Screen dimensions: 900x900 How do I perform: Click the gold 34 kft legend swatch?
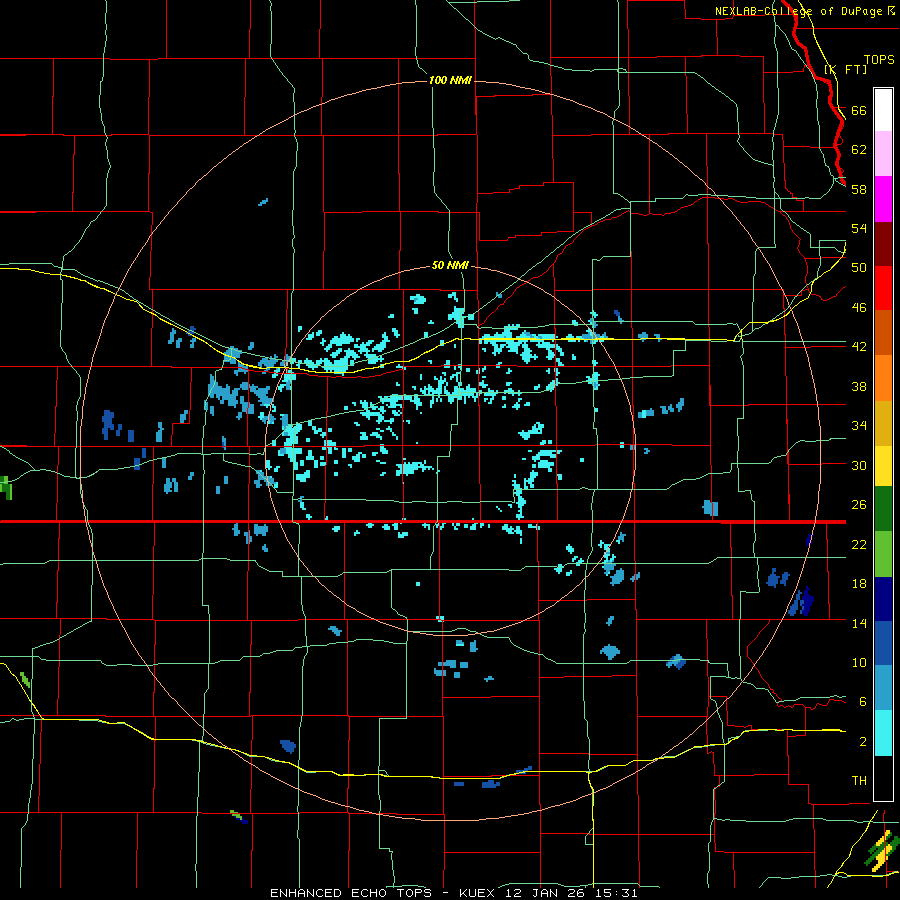point(883,423)
